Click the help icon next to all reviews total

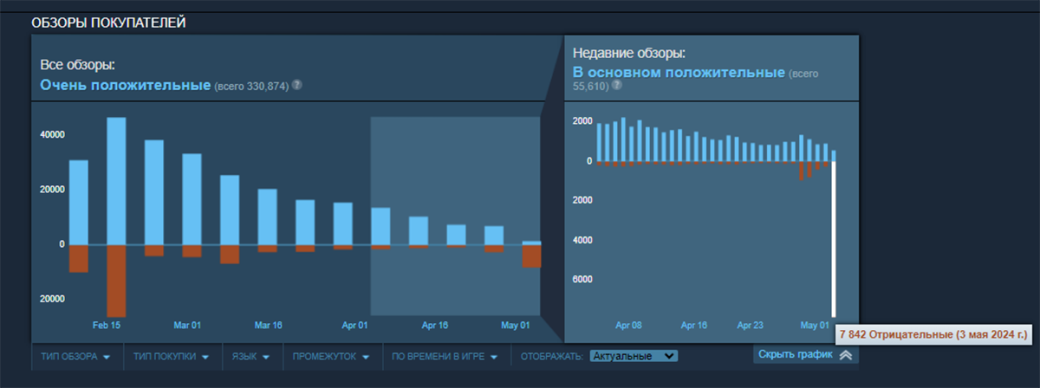coord(297,85)
